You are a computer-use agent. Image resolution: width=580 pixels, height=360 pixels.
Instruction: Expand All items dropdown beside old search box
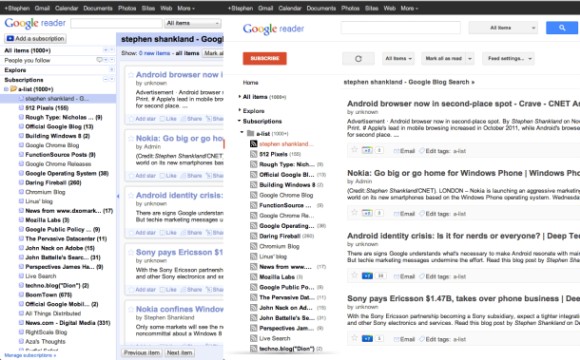[x=192, y=23]
